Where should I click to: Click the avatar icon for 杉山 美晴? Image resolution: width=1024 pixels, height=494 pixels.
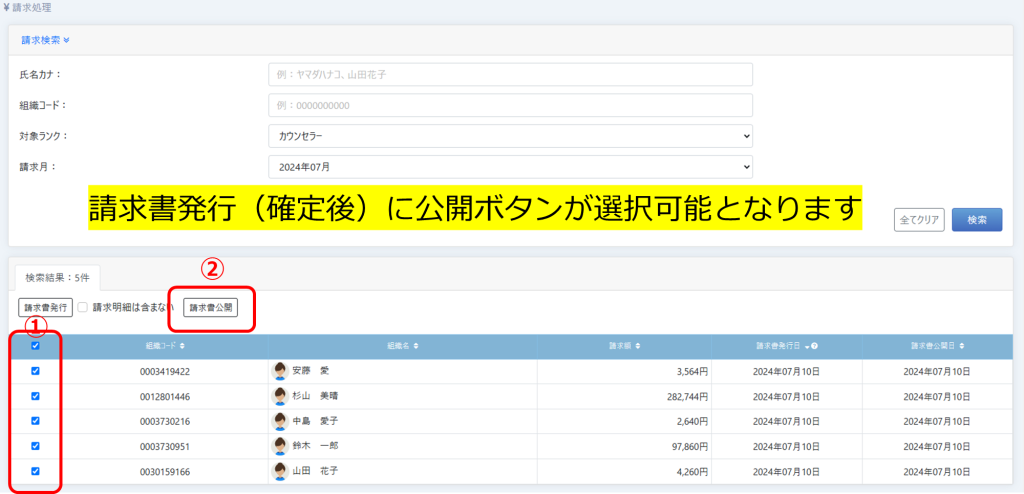pyautogui.click(x=280, y=396)
